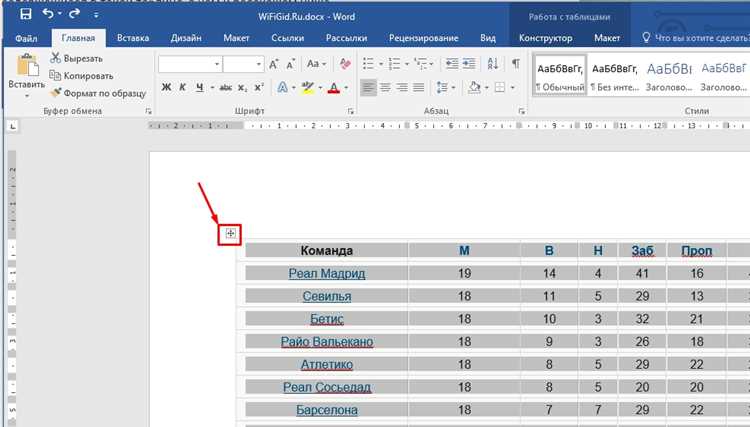This screenshot has height=427, width=750.
Task: Click the Копировать button
Action: click(x=82, y=76)
